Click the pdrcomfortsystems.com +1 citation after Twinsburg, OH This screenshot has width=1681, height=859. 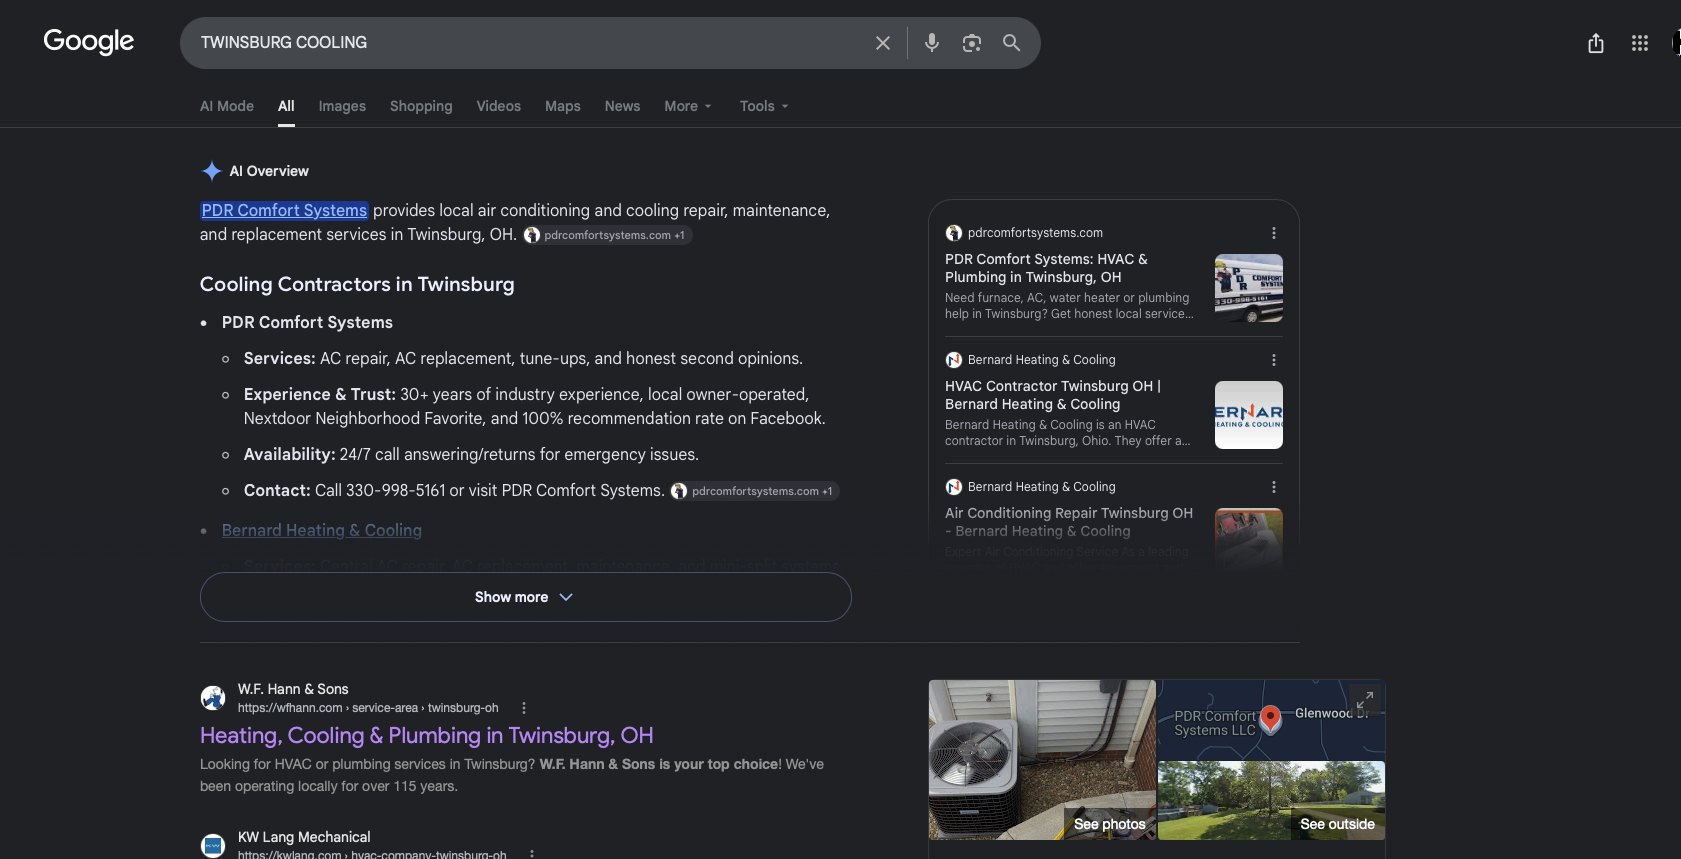[607, 235]
